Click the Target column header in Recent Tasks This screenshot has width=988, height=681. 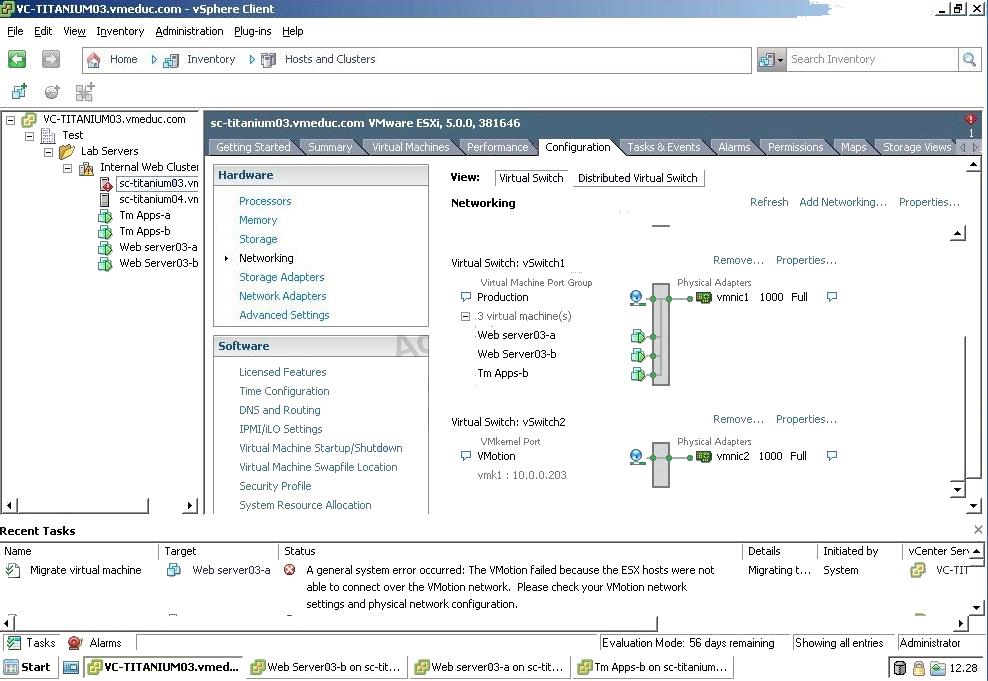pos(218,551)
